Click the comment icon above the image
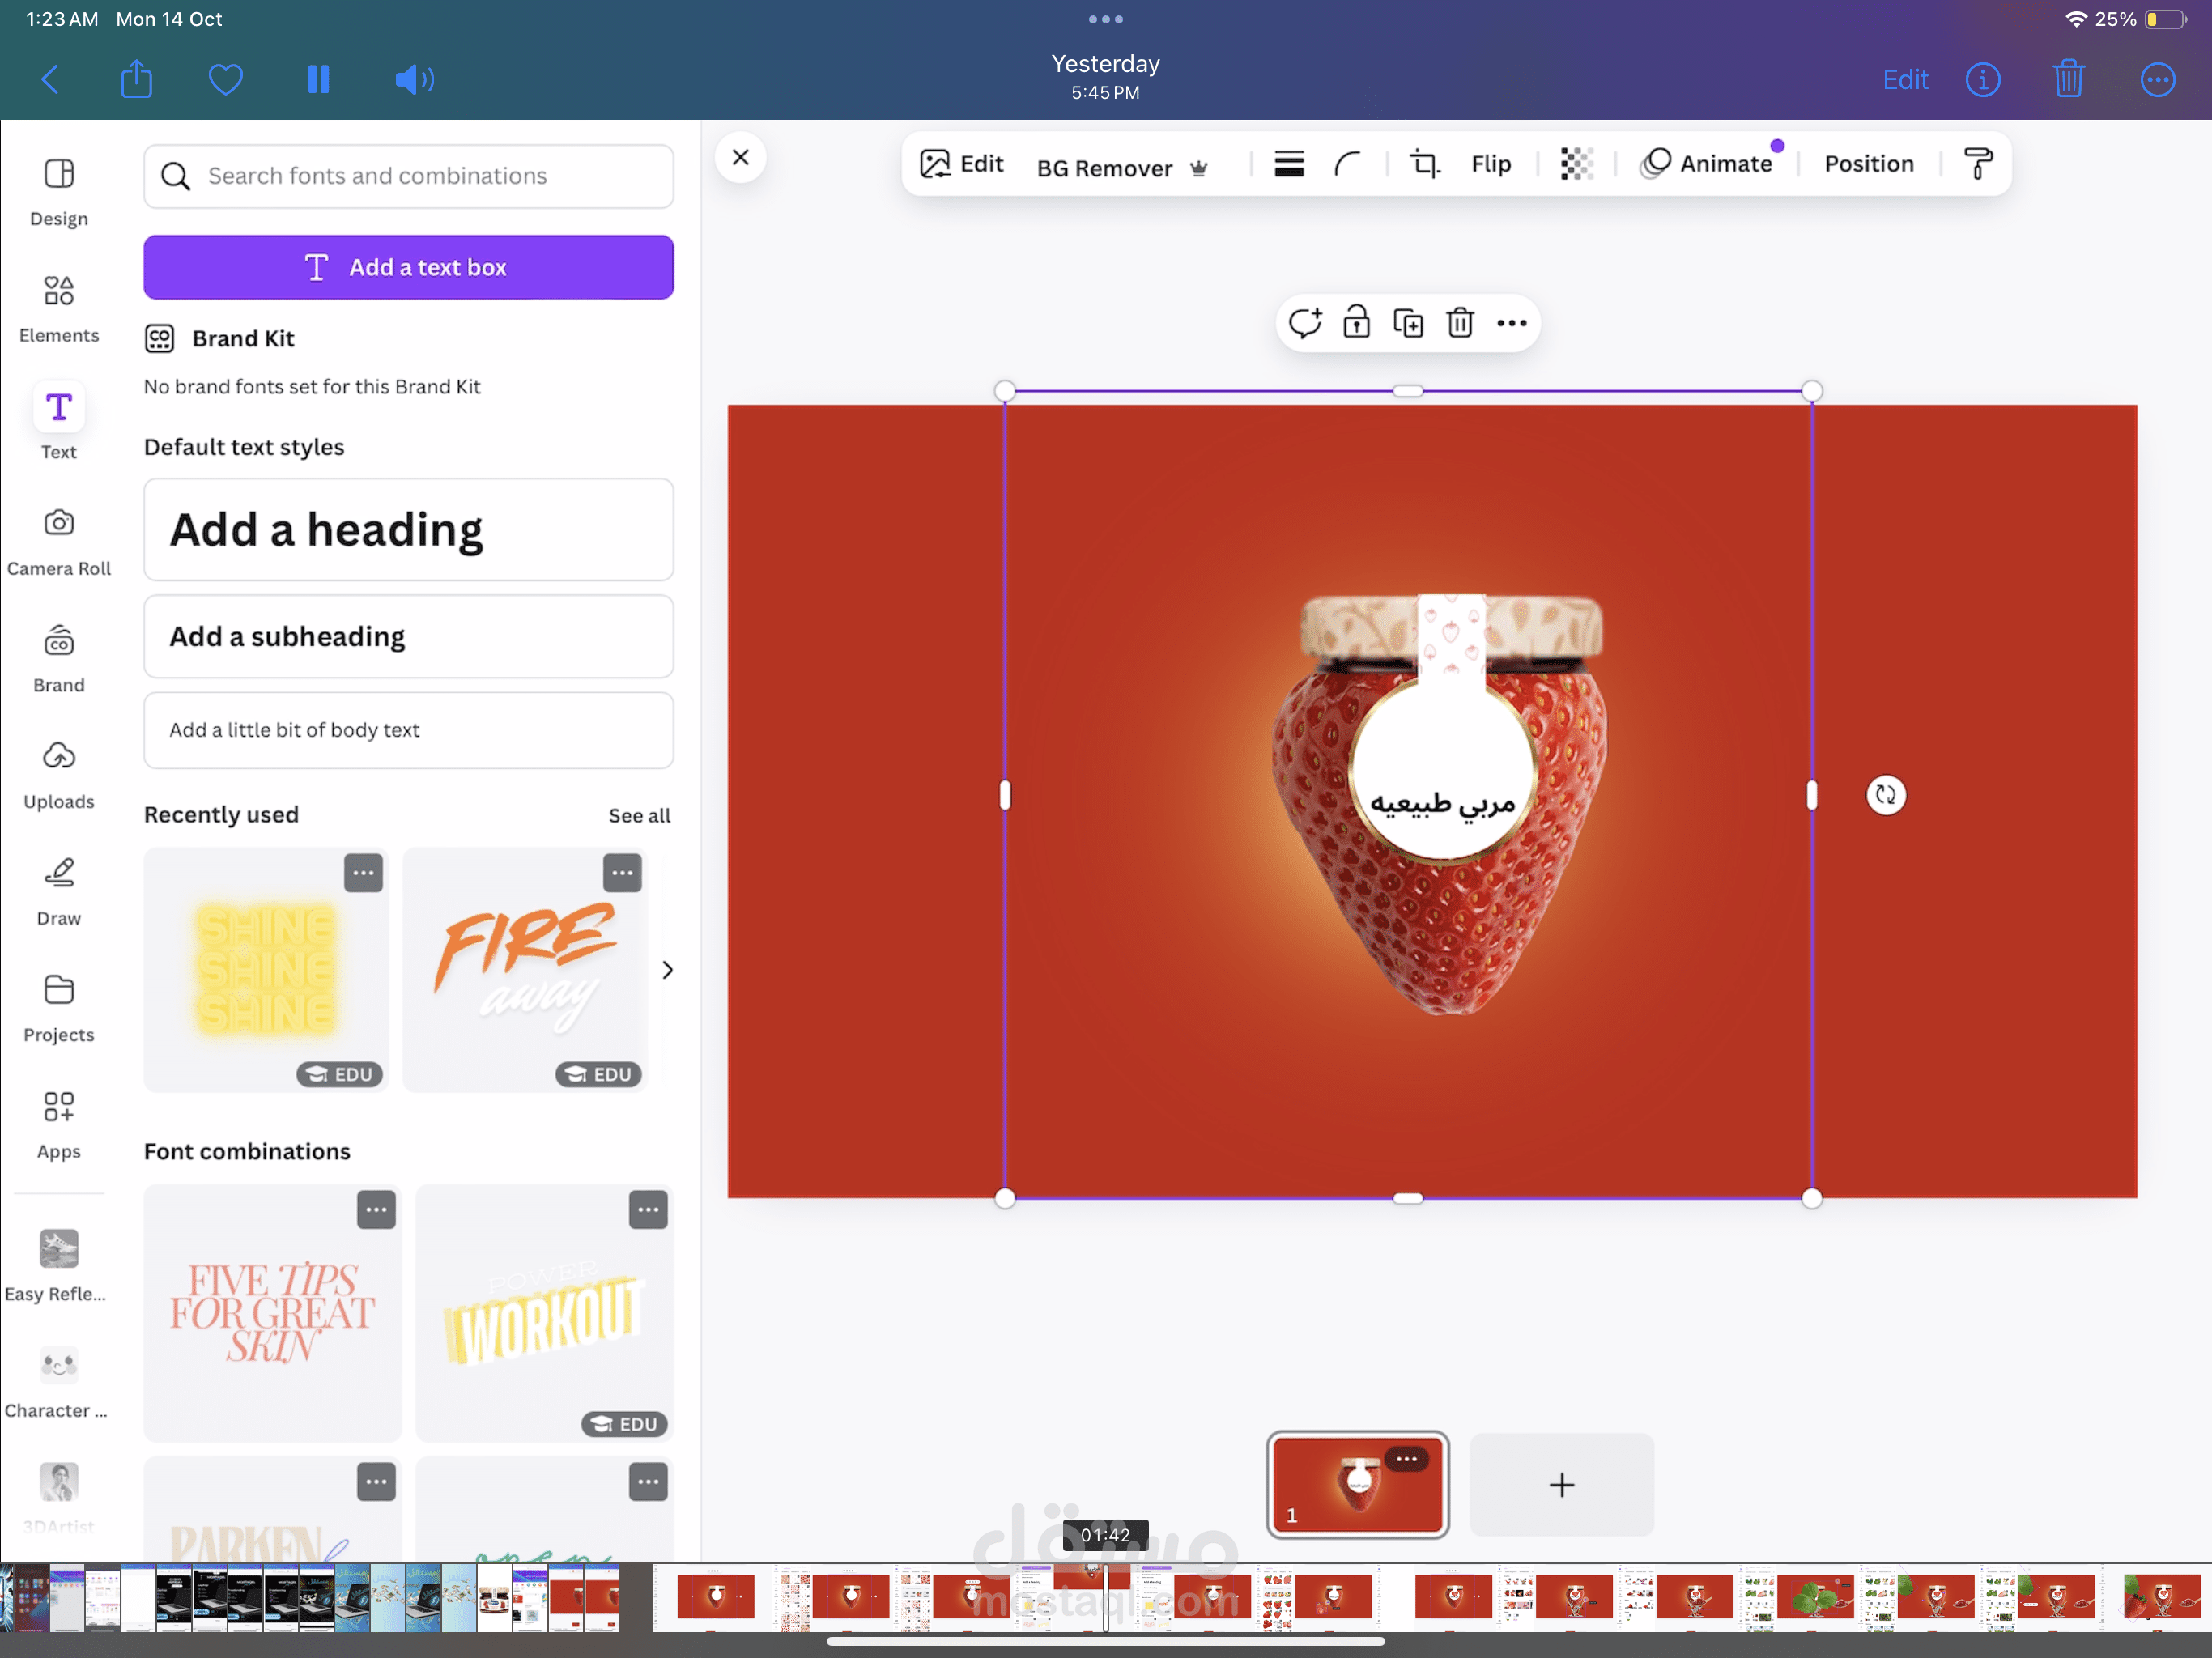The height and width of the screenshot is (1658, 2212). click(1304, 323)
